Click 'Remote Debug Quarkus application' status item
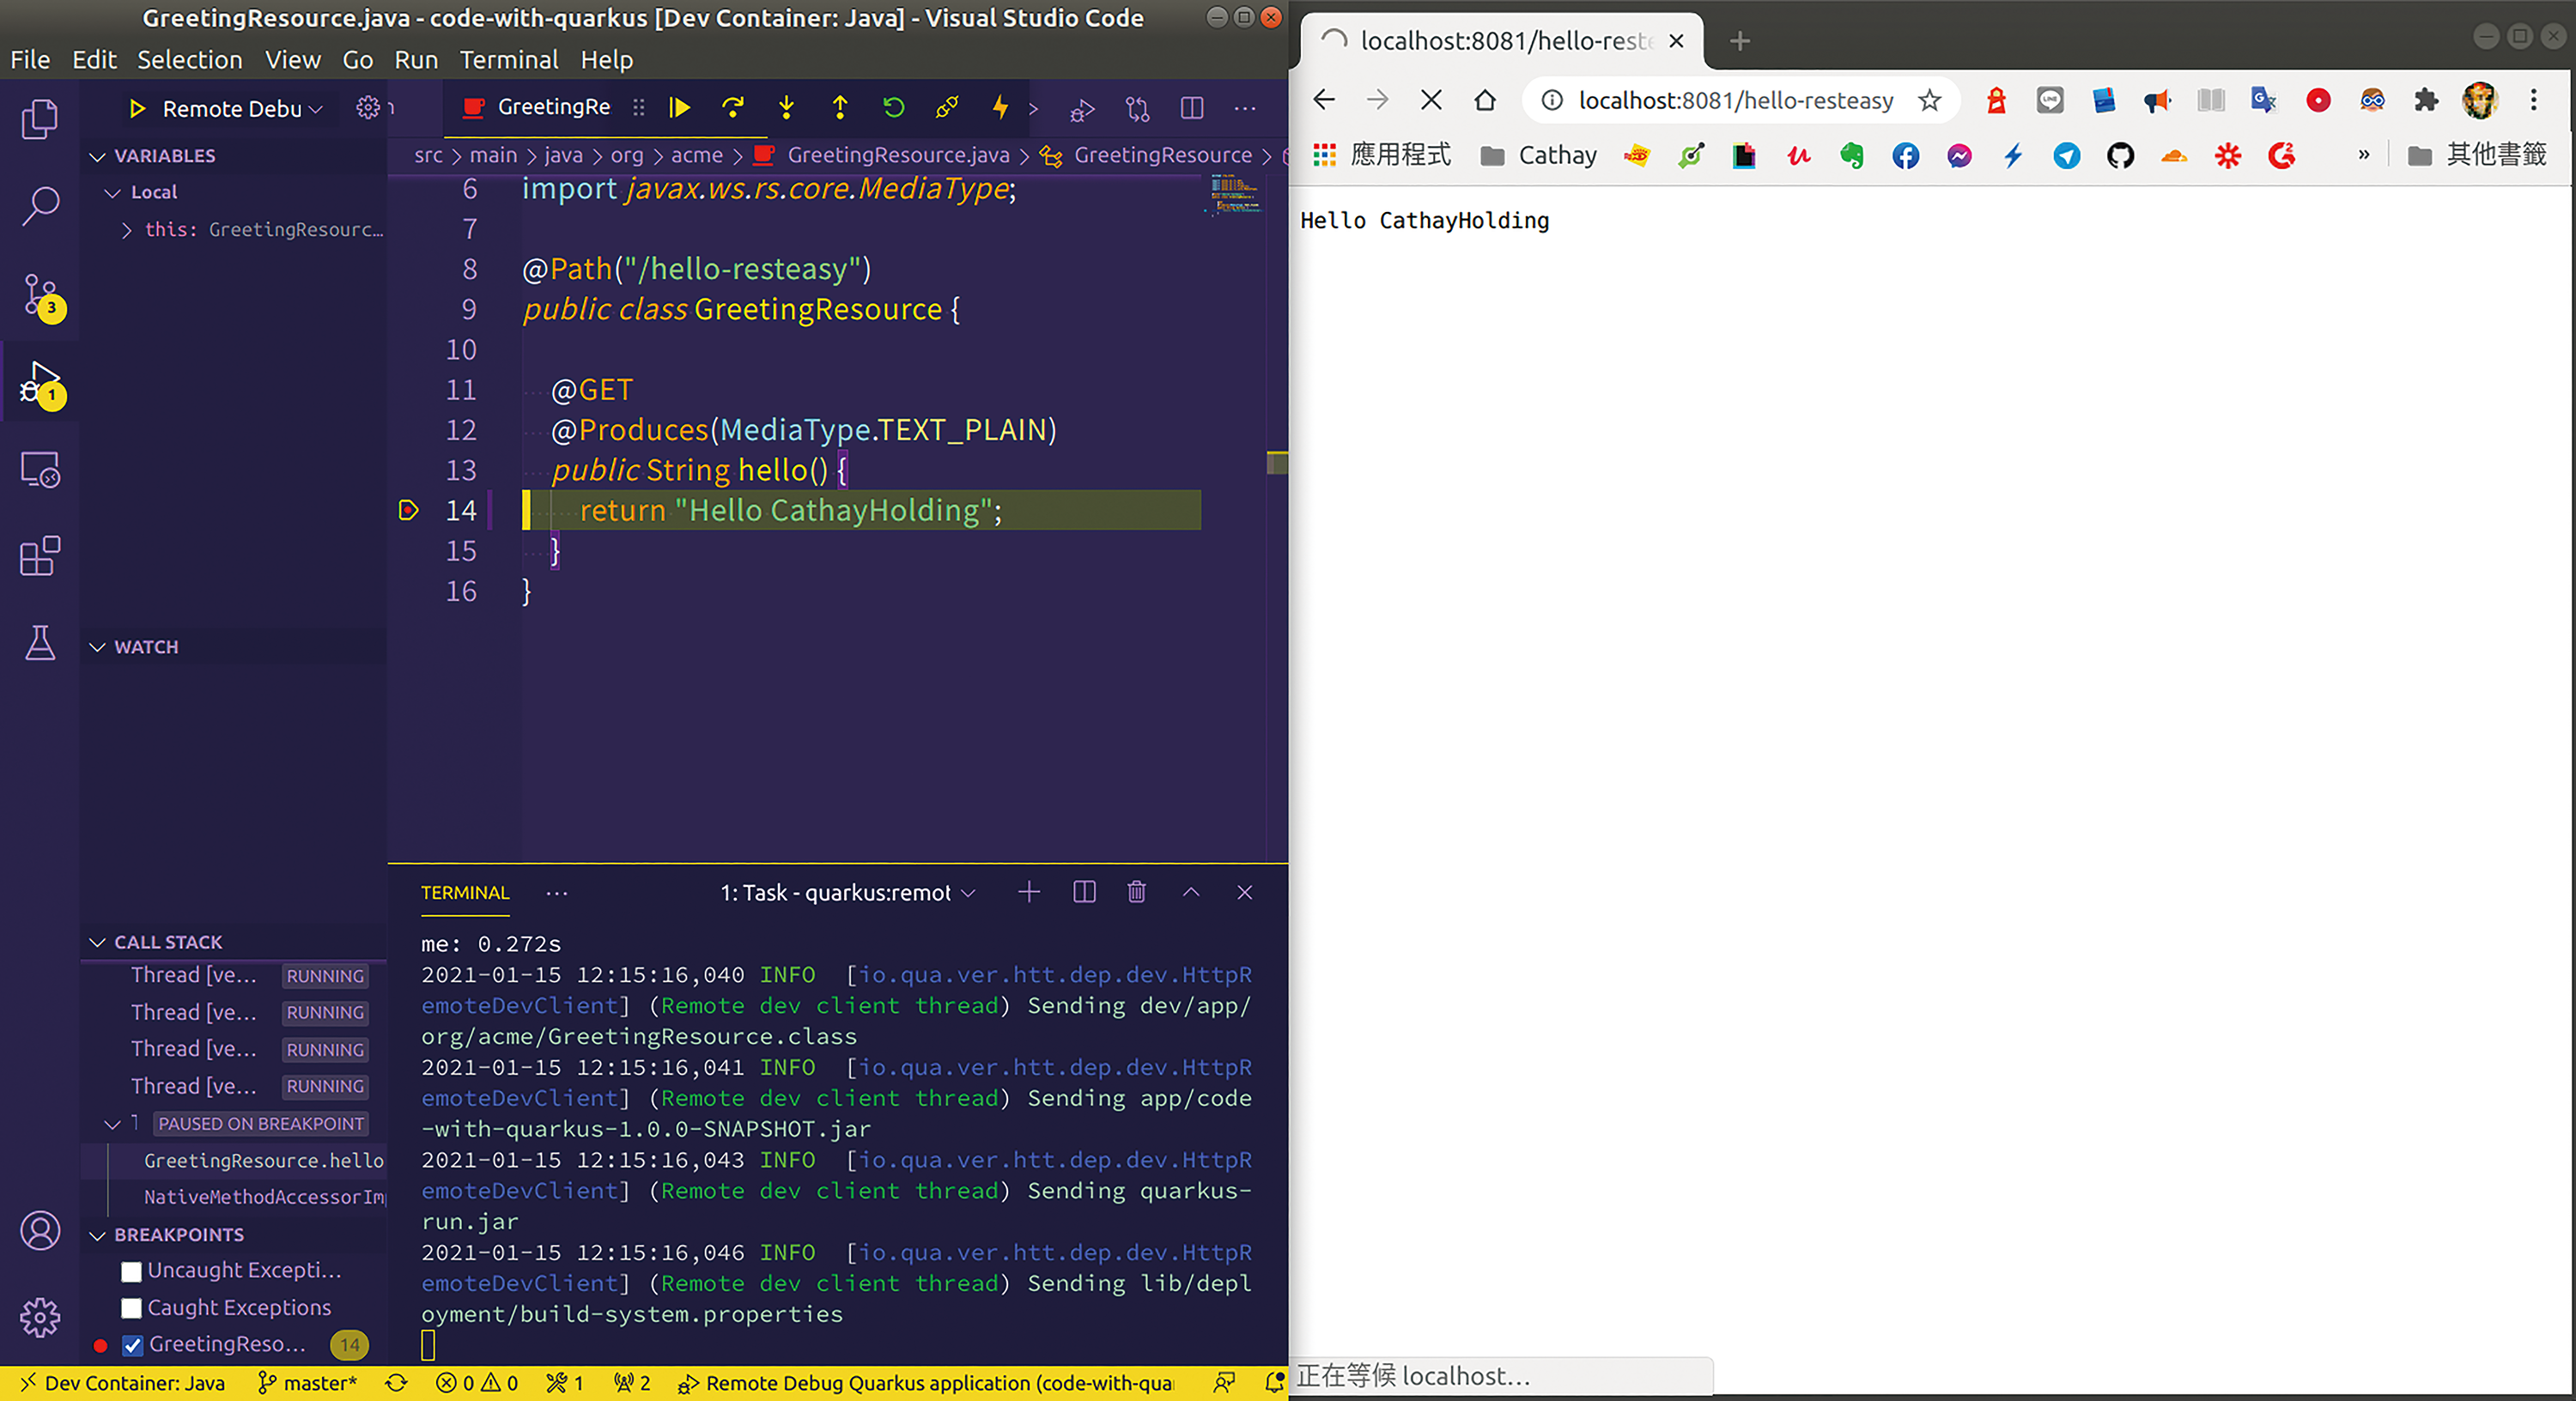 click(x=925, y=1383)
